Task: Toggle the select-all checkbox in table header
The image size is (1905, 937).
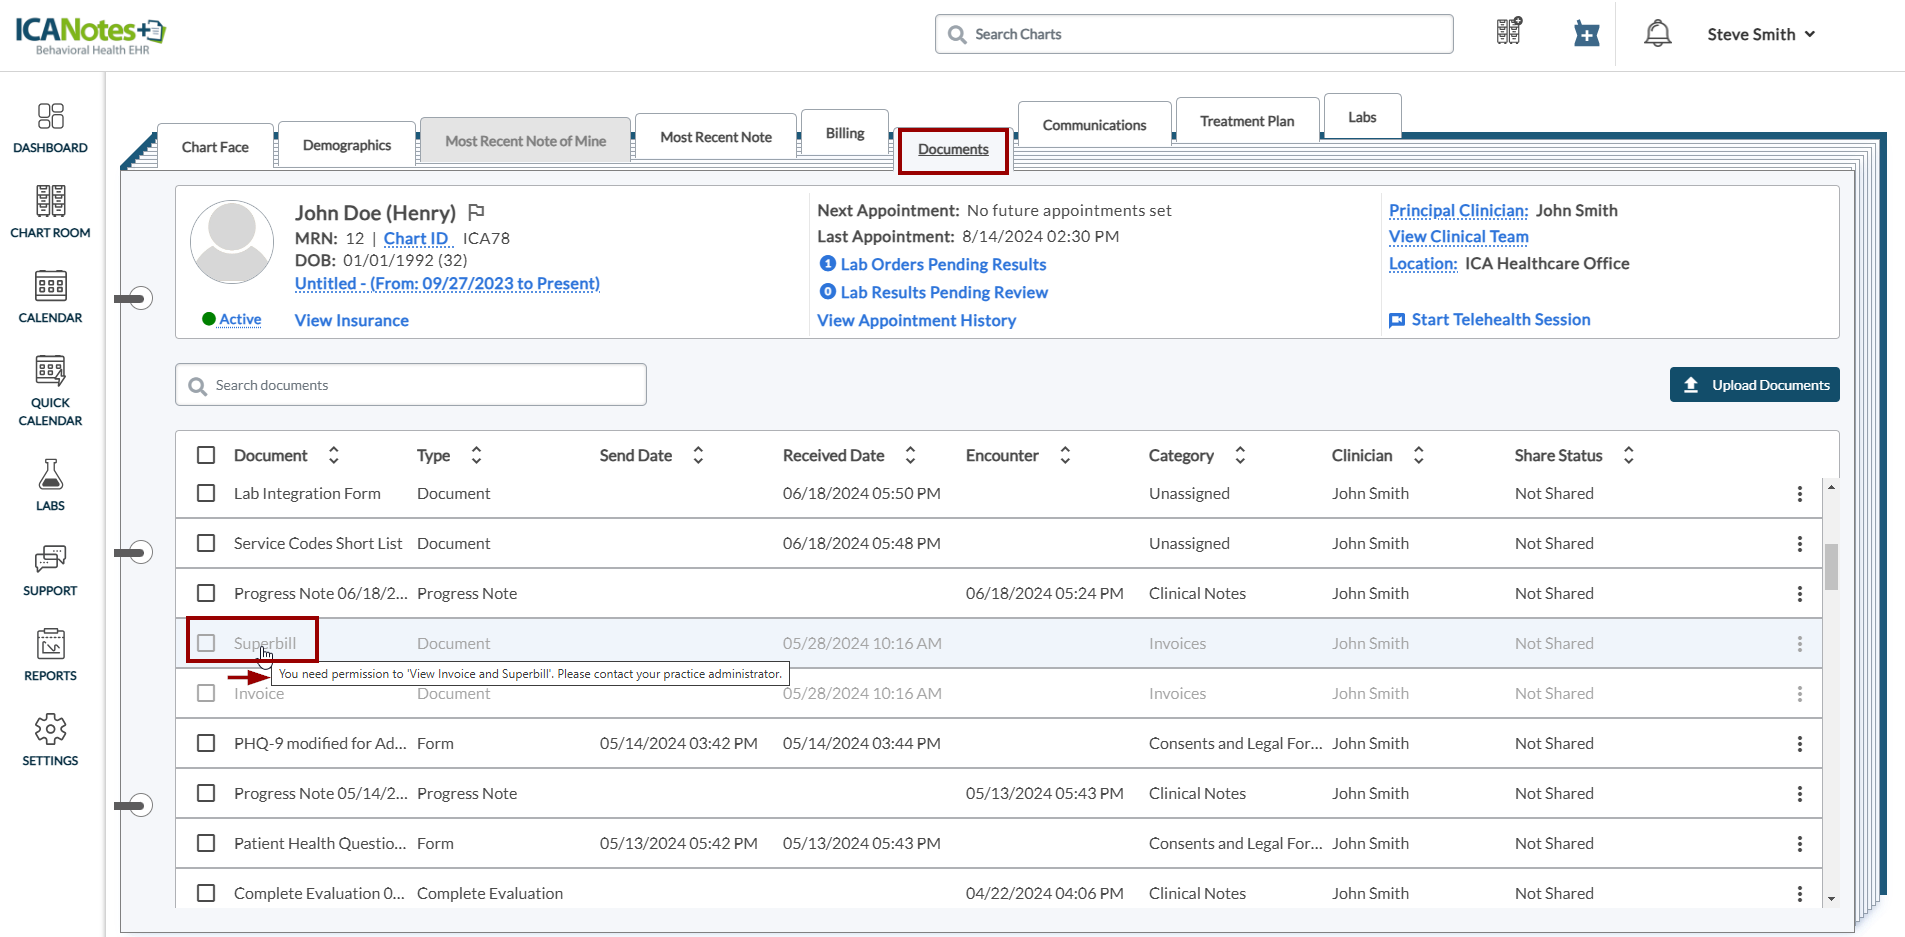Action: point(206,455)
